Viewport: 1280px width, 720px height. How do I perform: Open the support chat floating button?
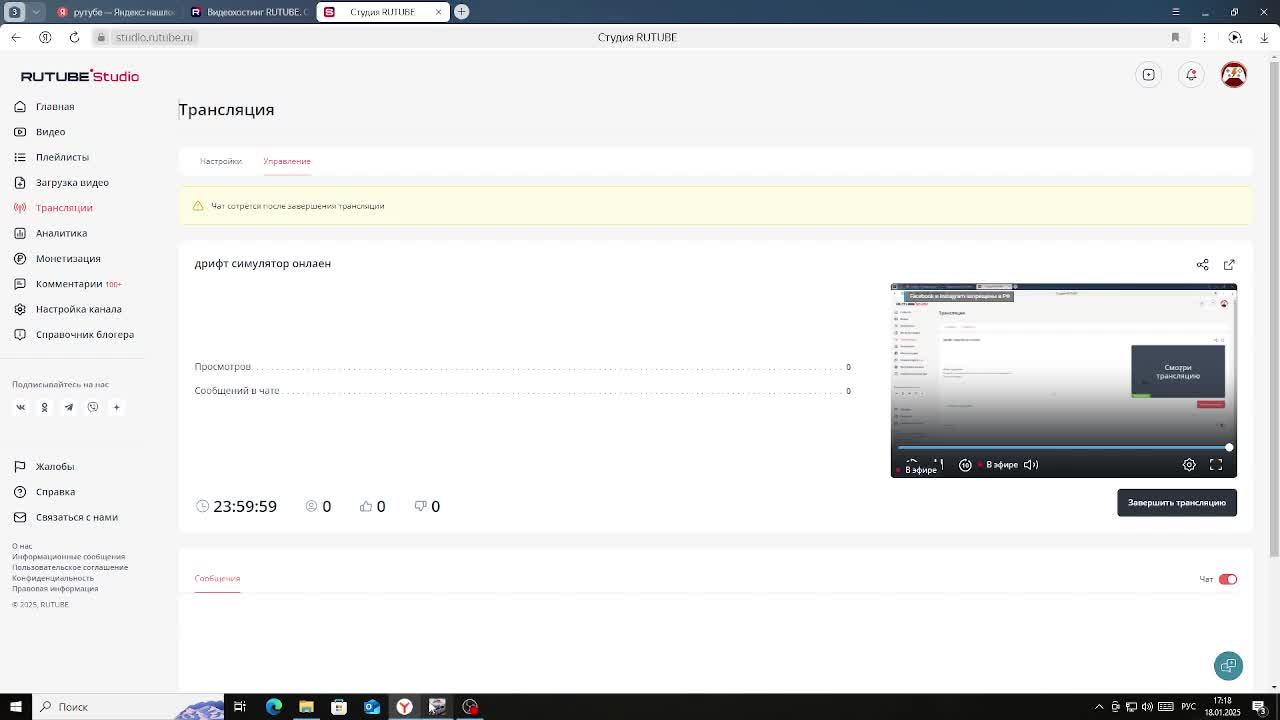pyautogui.click(x=1229, y=666)
